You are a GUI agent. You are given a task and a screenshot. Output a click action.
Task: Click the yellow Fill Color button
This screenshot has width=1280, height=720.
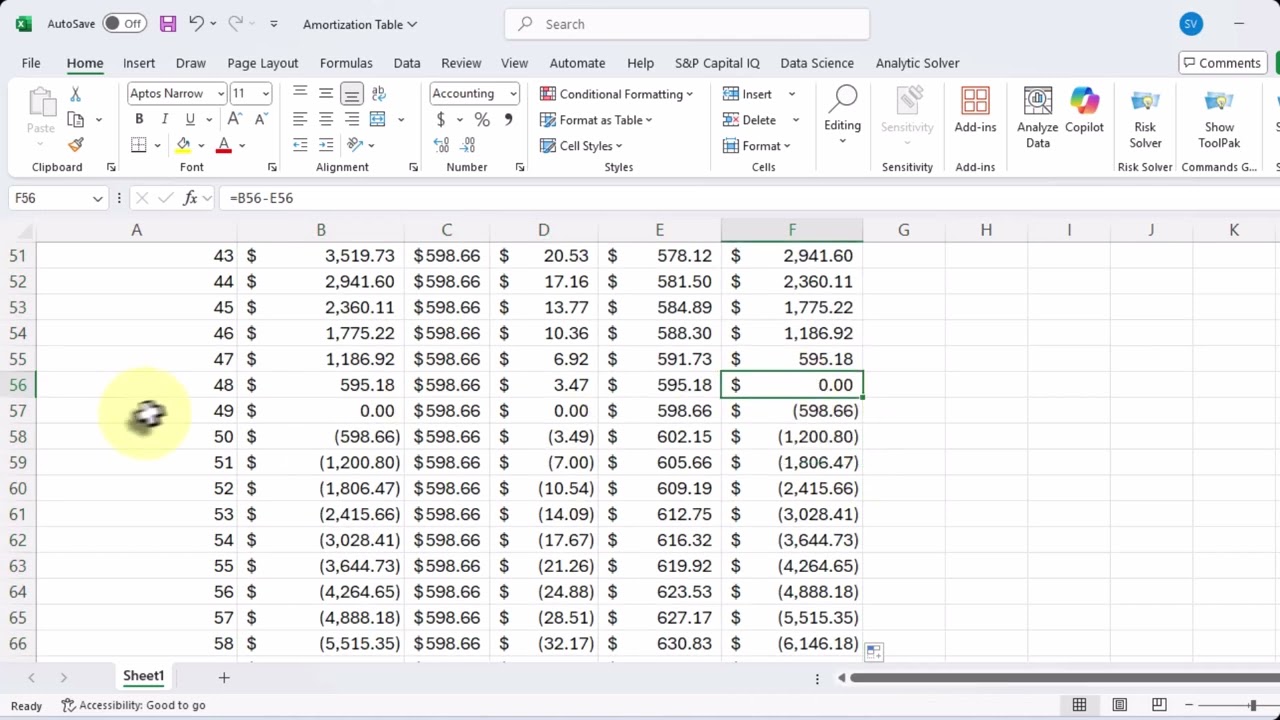[184, 145]
